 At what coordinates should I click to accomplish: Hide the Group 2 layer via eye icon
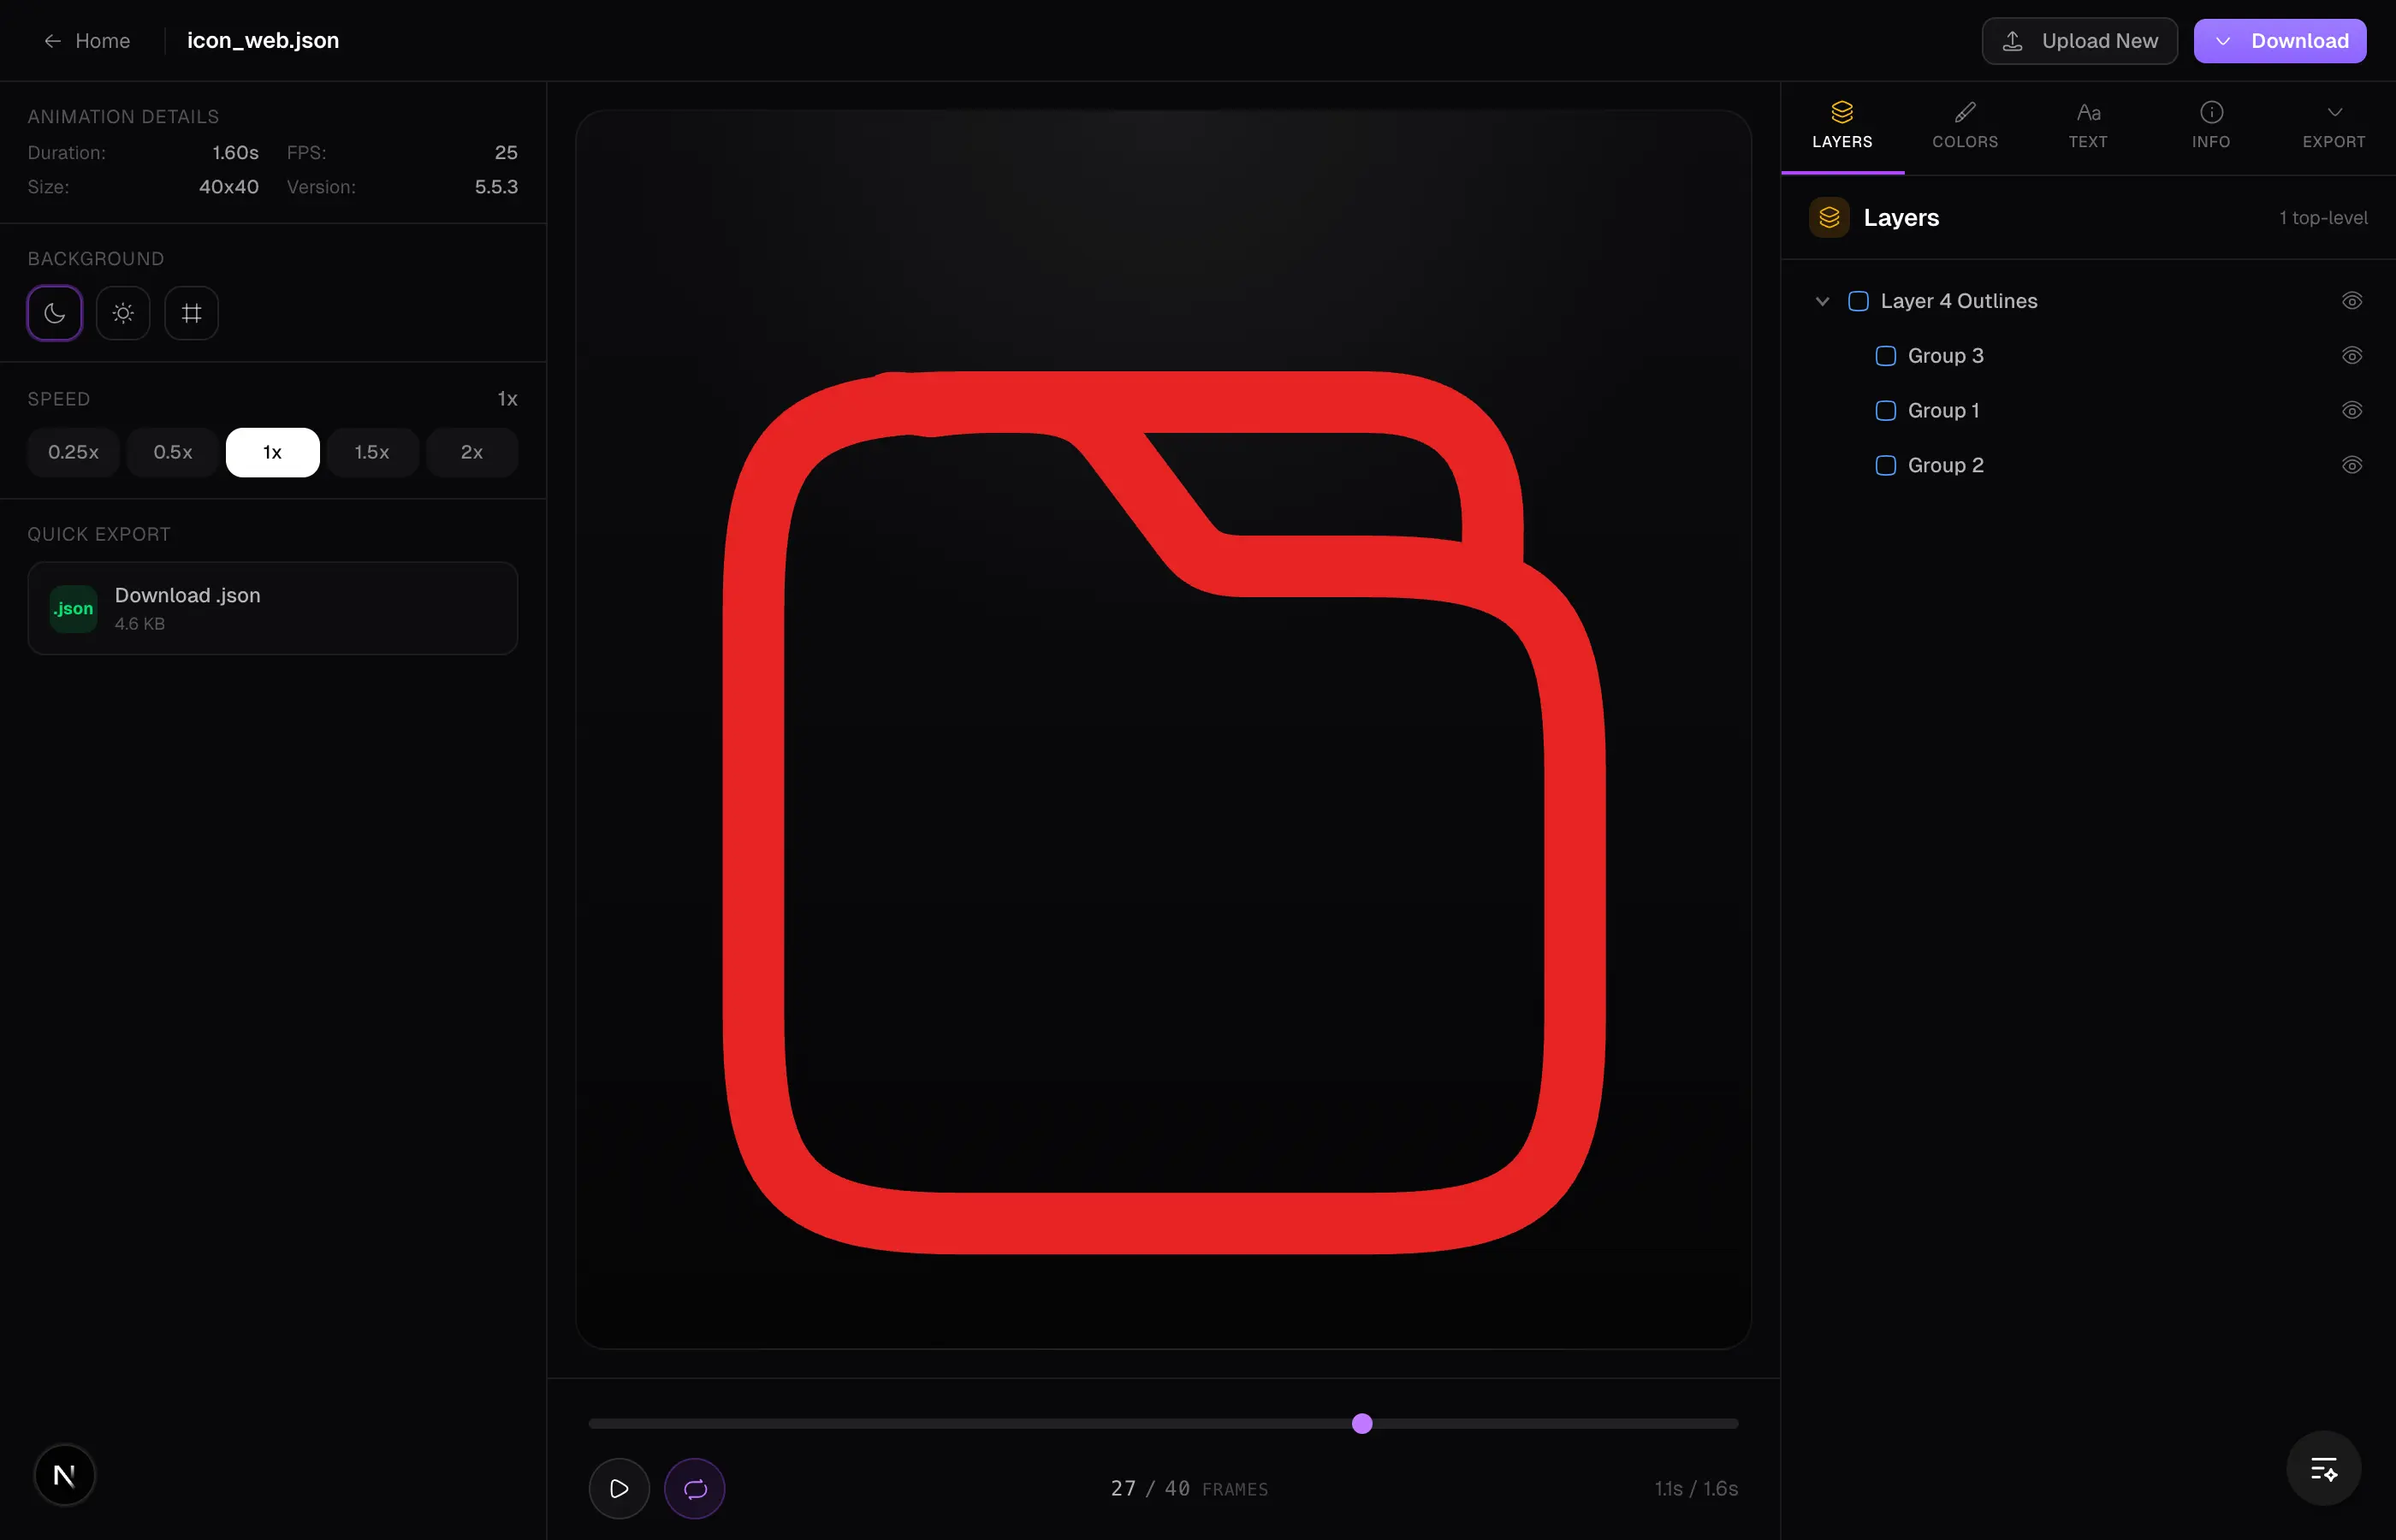point(2351,465)
